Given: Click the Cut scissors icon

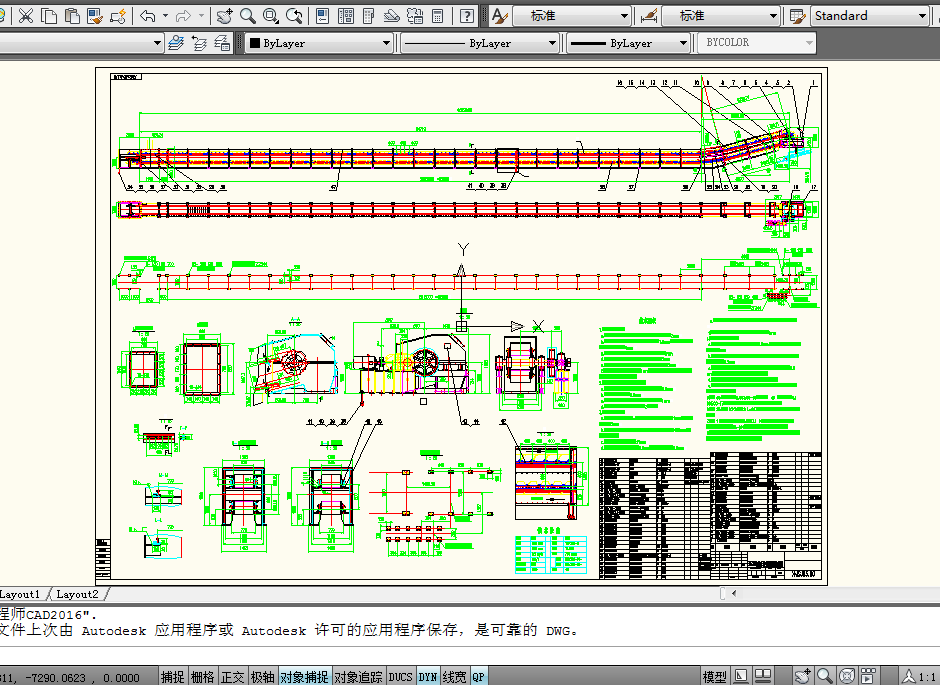Looking at the screenshot, I should point(26,16).
